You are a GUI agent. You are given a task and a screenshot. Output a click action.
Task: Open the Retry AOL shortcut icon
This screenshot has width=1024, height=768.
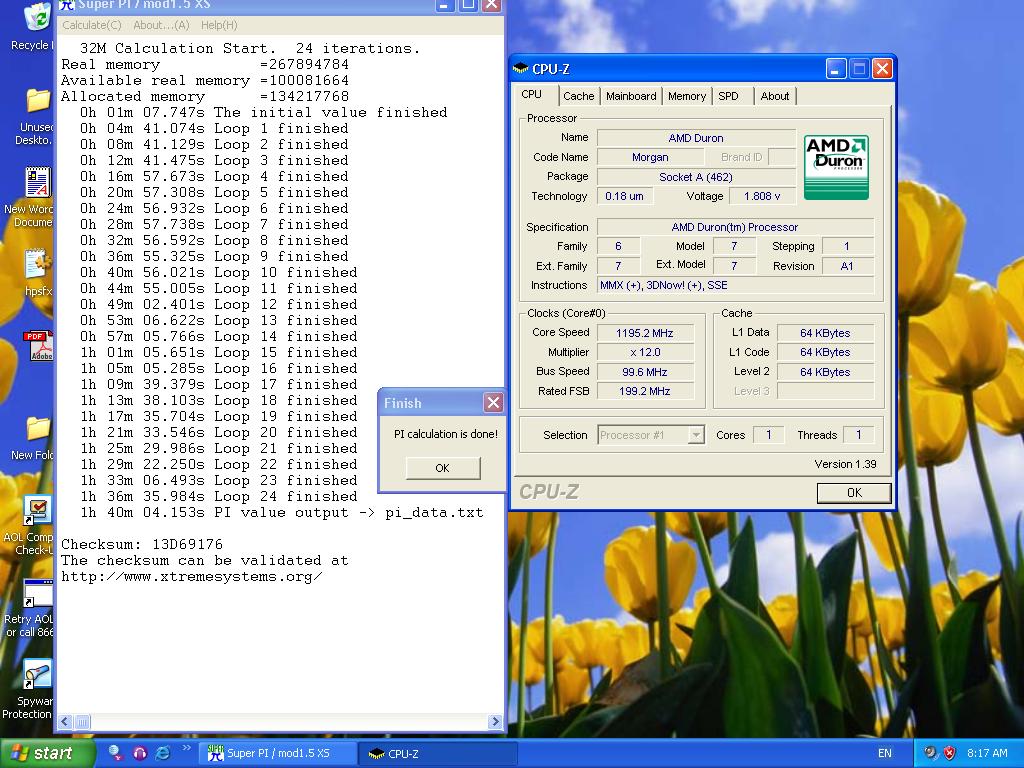tap(38, 593)
